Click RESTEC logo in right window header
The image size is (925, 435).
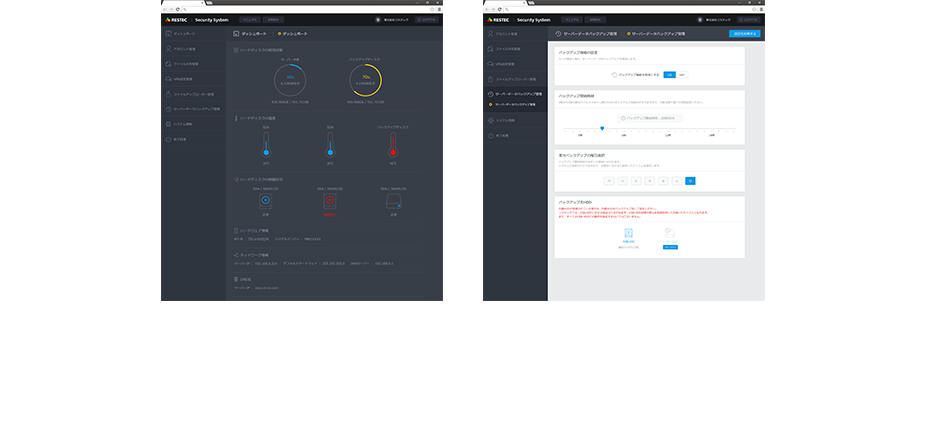tap(498, 19)
